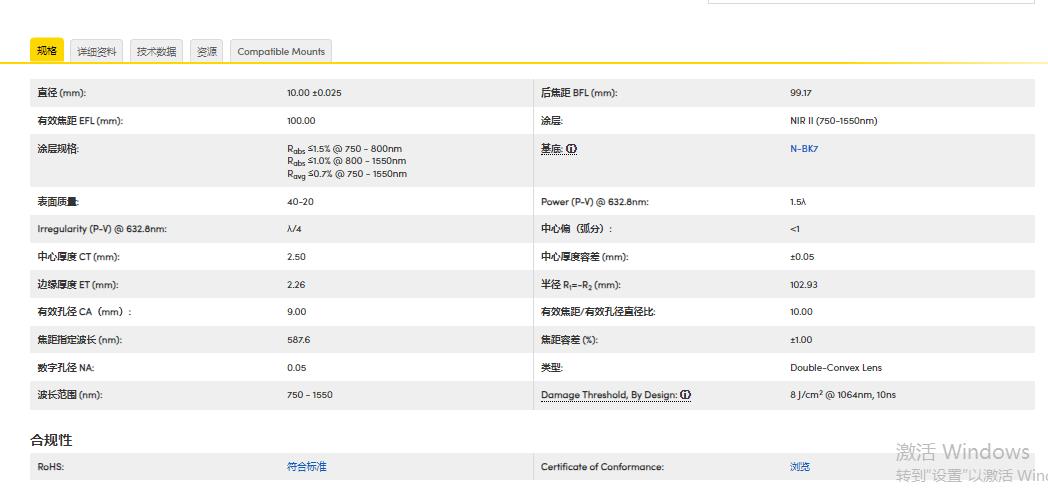Open Certificate of Conformance 浏览 link
Viewport: 1048px width, 499px height.
[x=800, y=467]
